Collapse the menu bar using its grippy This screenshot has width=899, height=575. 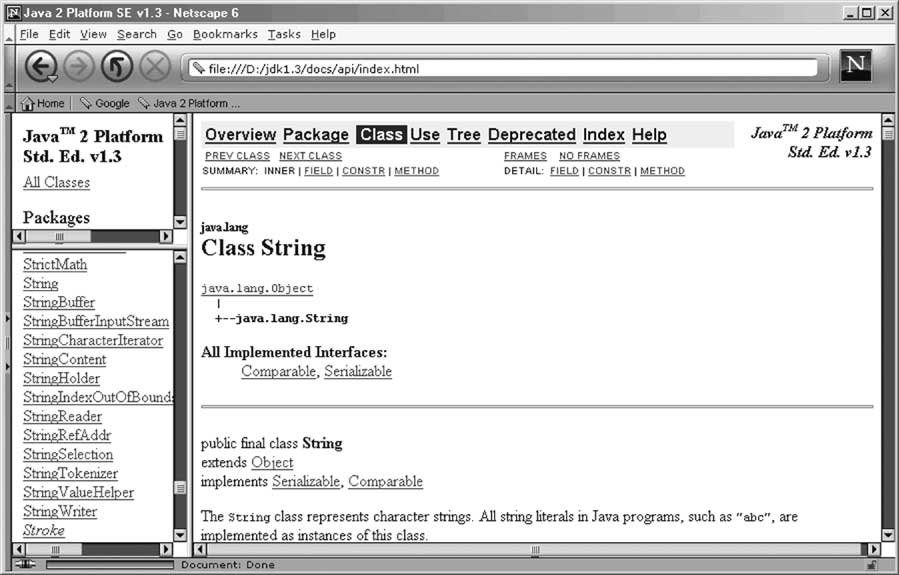click(x=9, y=34)
